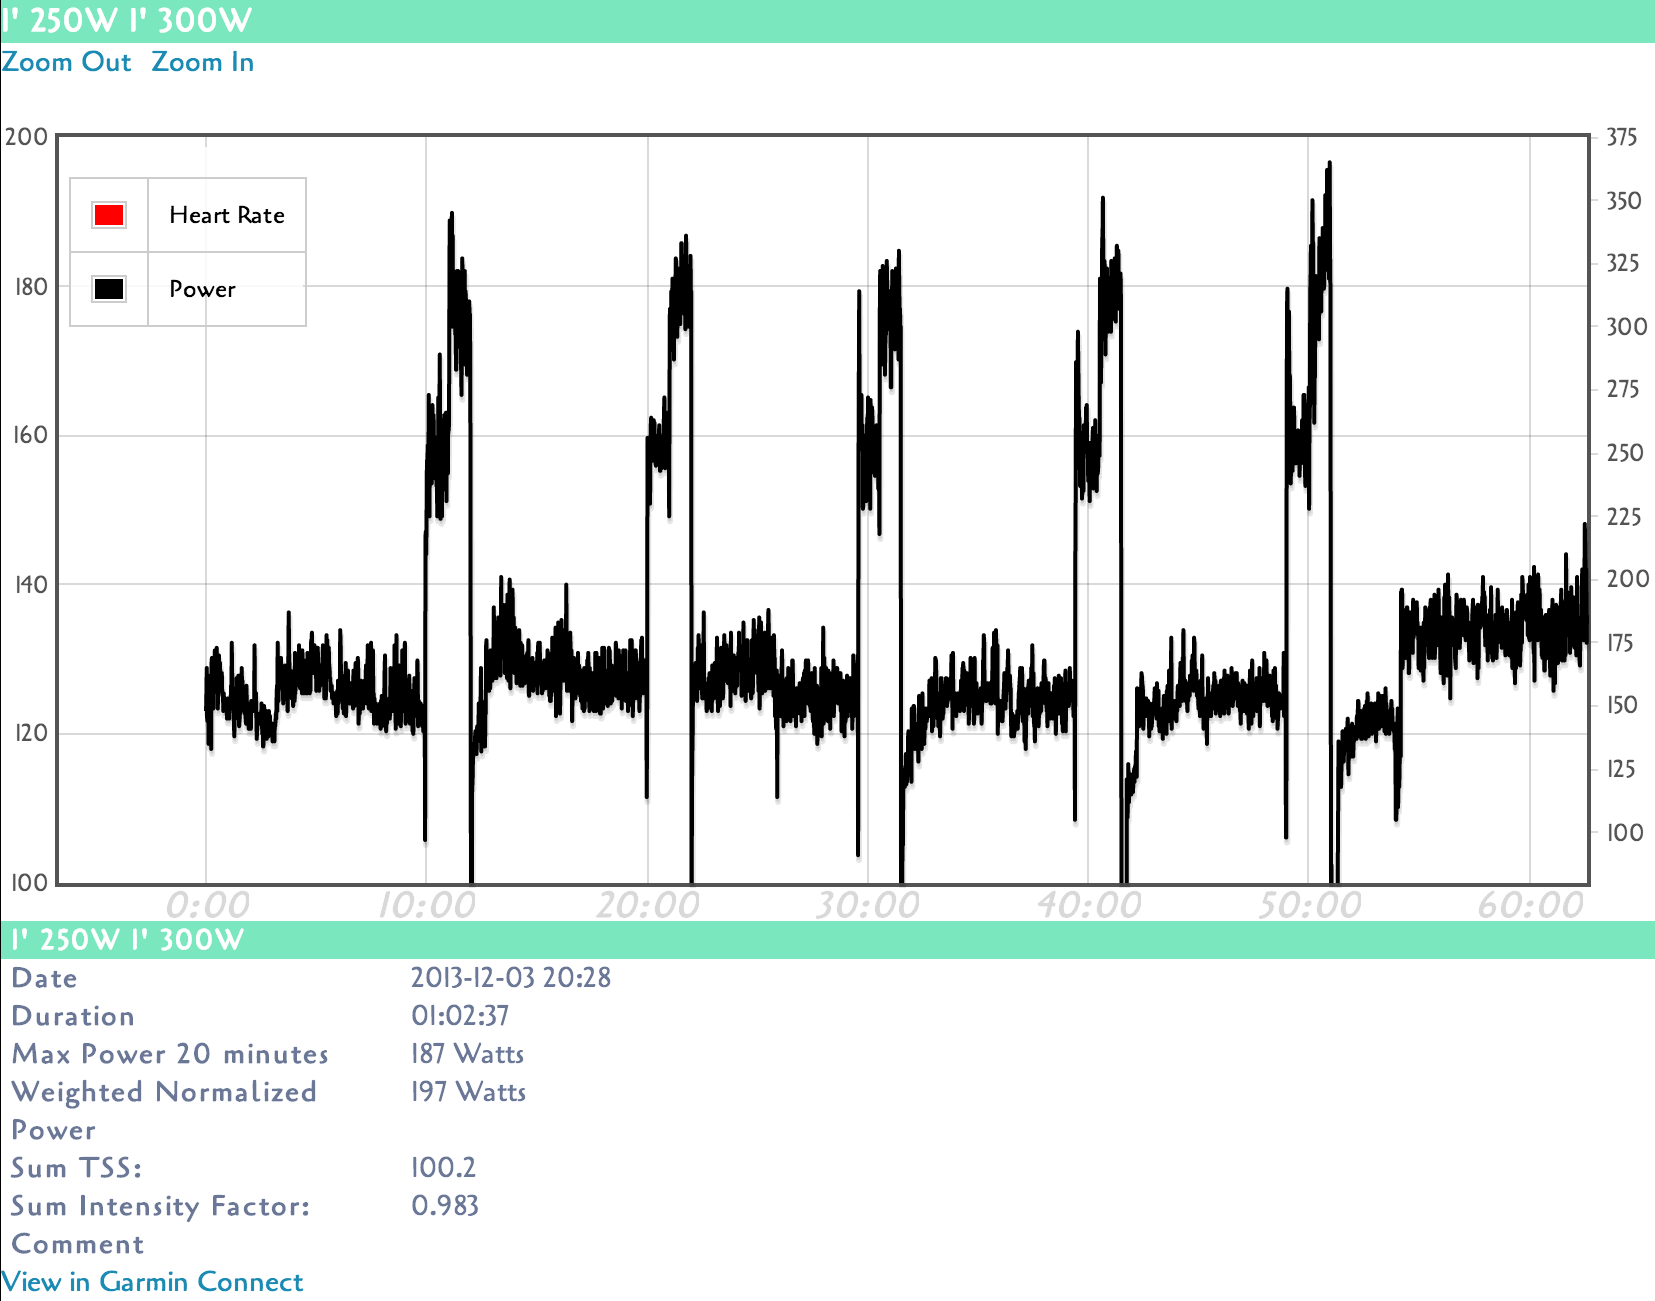Select the Power legend label text
The height and width of the screenshot is (1301, 1655).
[202, 289]
